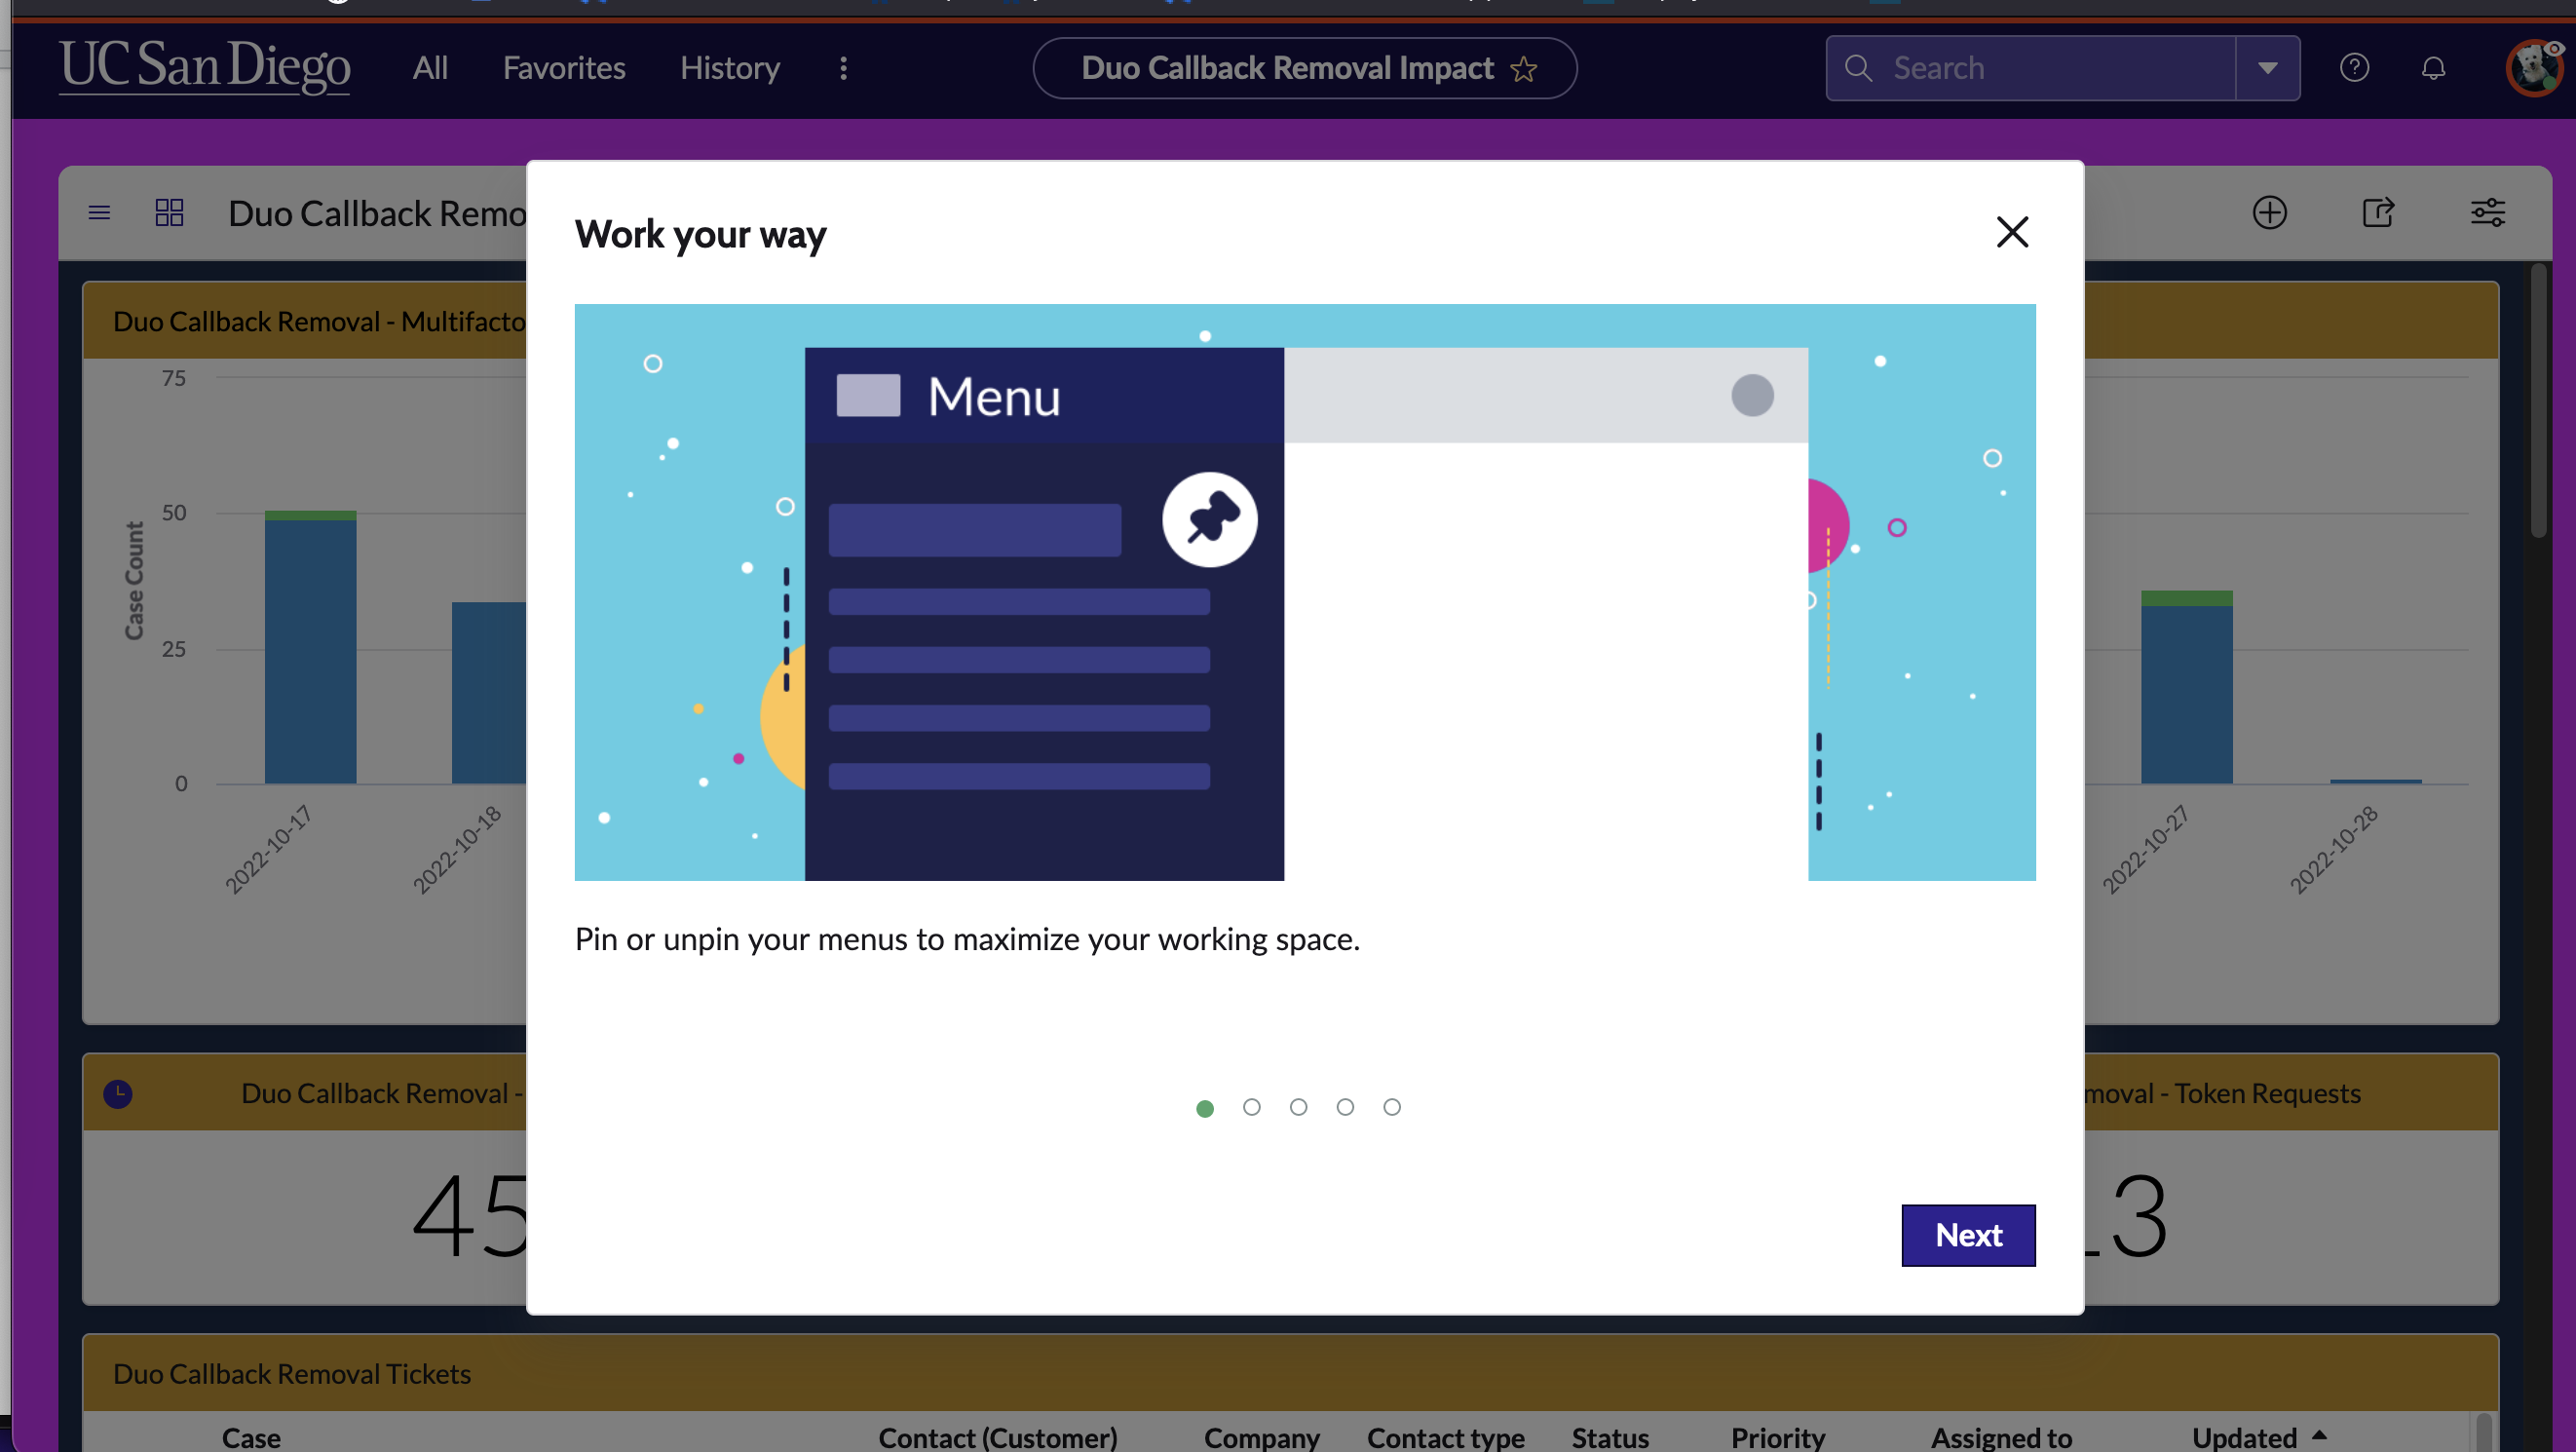
Task: Open the user avatar menu
Action: coord(2533,68)
